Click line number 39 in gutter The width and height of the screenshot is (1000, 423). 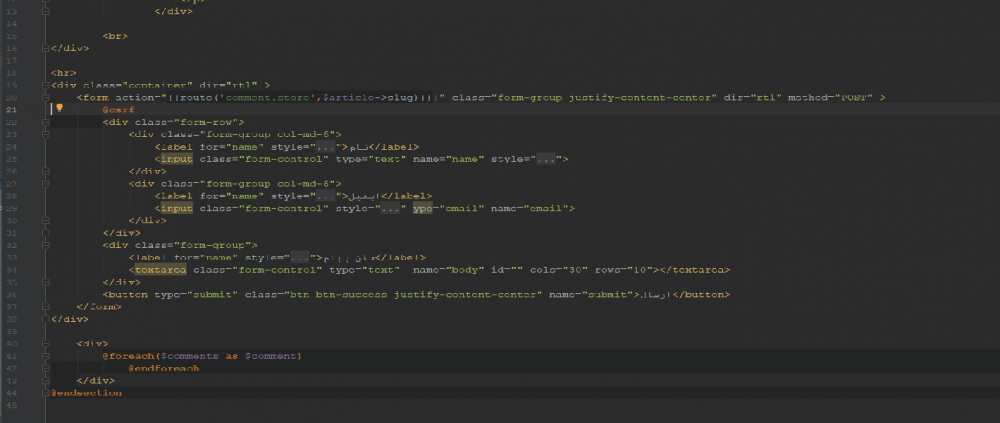[11, 331]
